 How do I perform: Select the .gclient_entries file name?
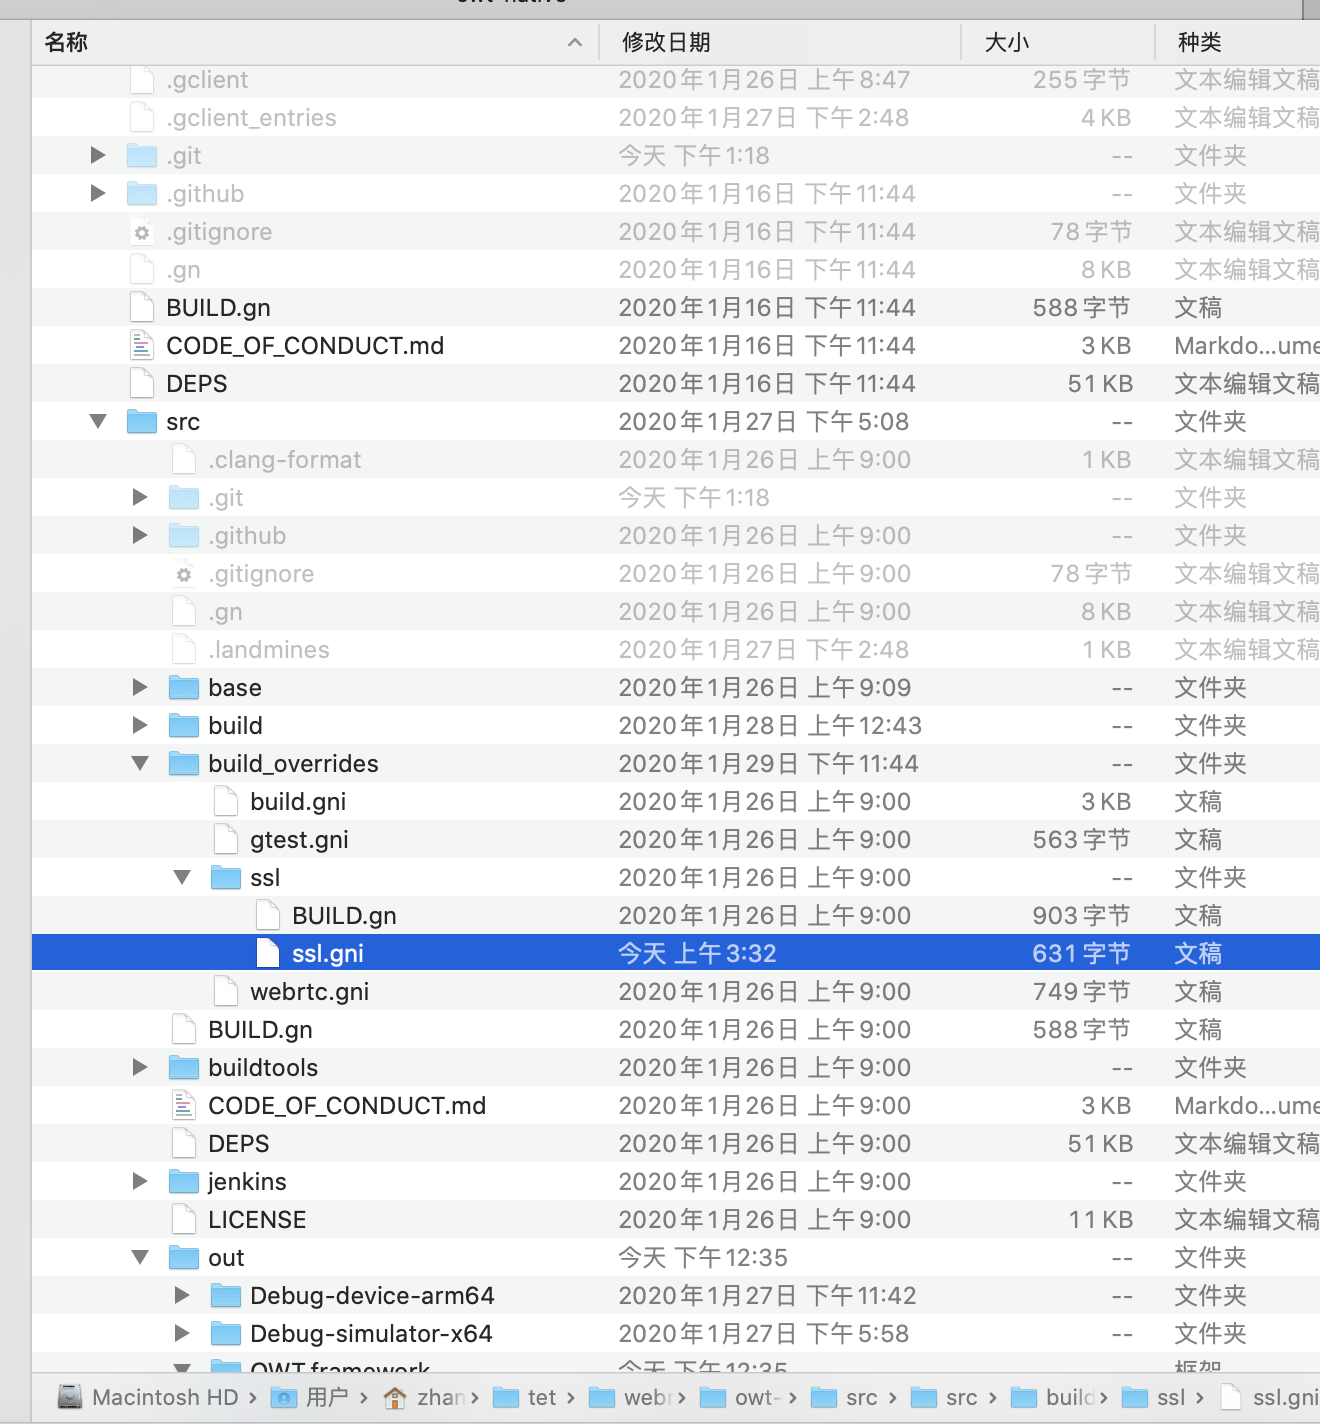click(251, 117)
